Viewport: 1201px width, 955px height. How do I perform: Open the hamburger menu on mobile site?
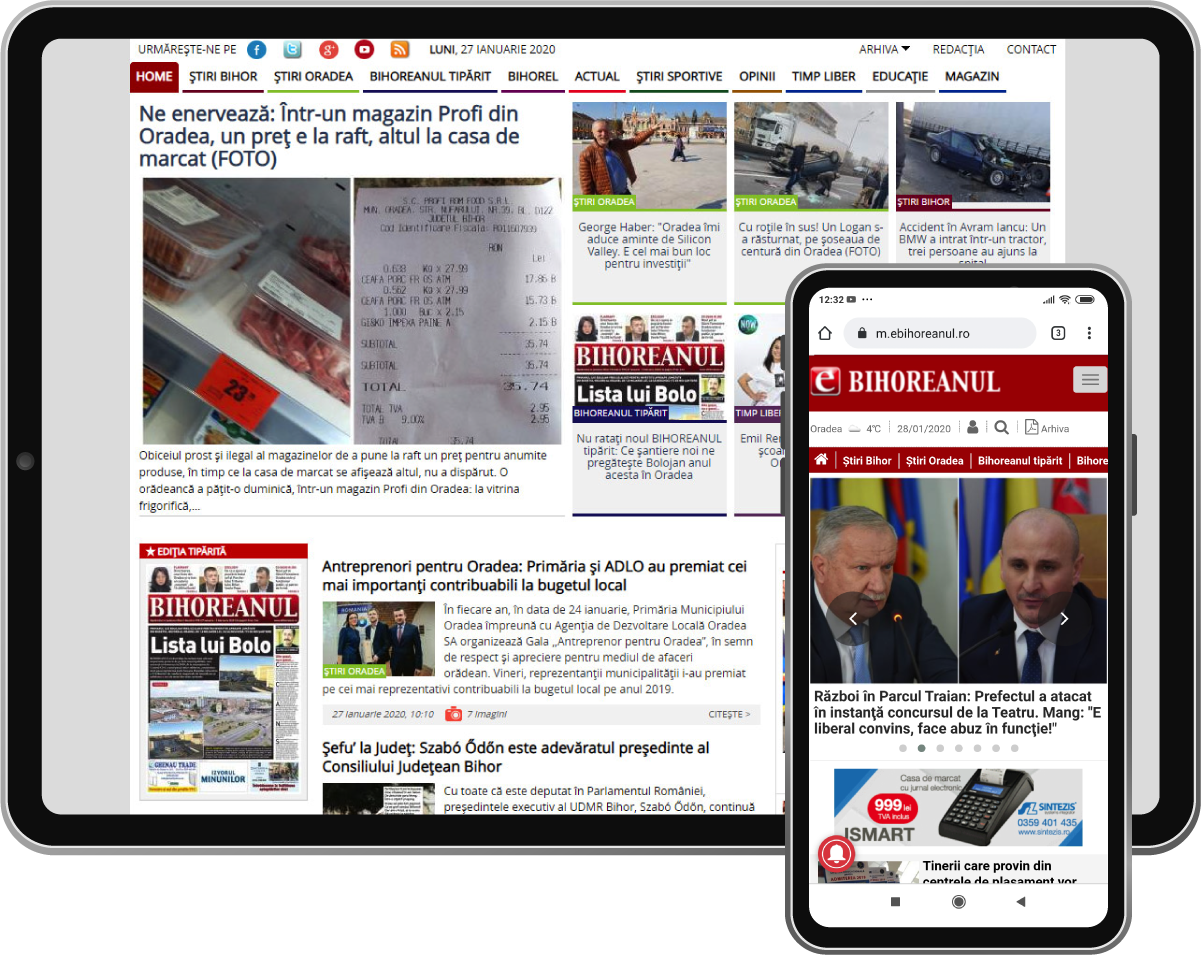(1089, 380)
